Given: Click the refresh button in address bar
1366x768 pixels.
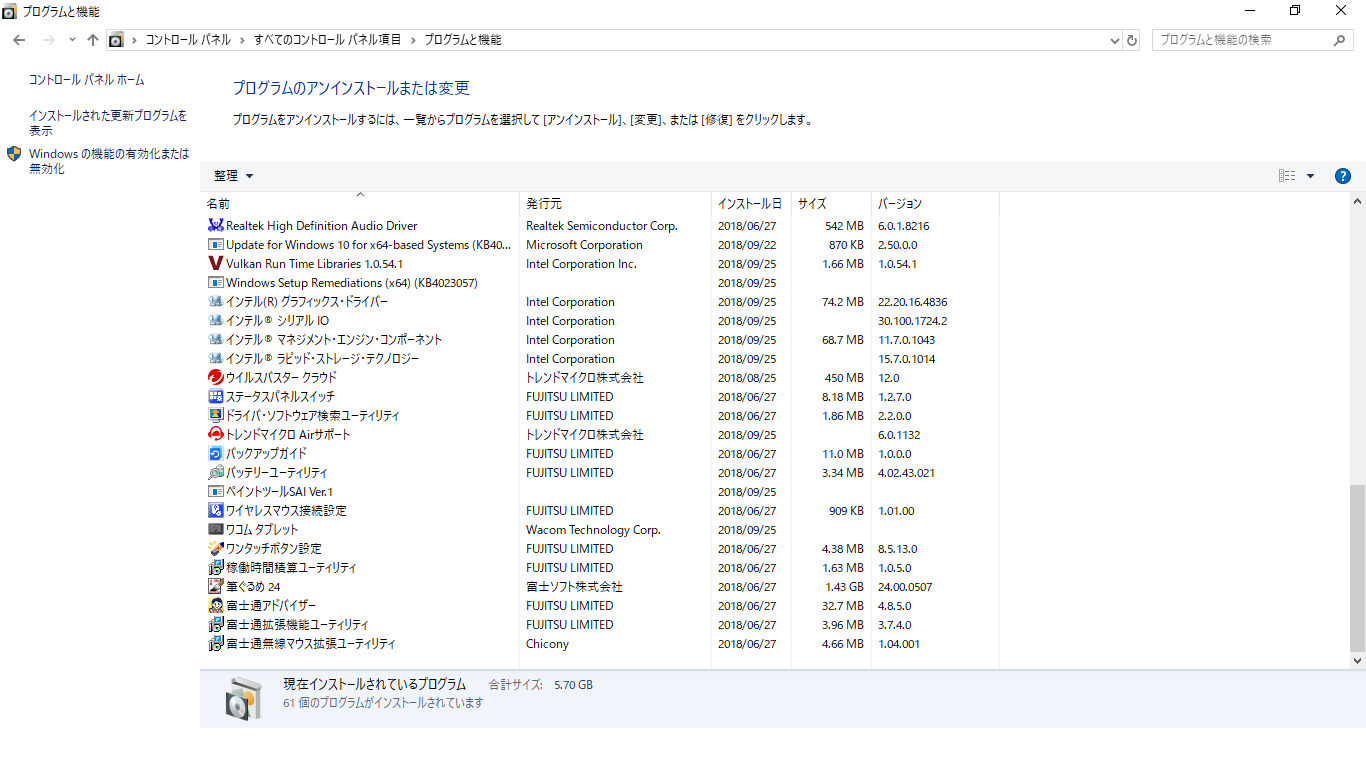Looking at the screenshot, I should (x=1132, y=40).
